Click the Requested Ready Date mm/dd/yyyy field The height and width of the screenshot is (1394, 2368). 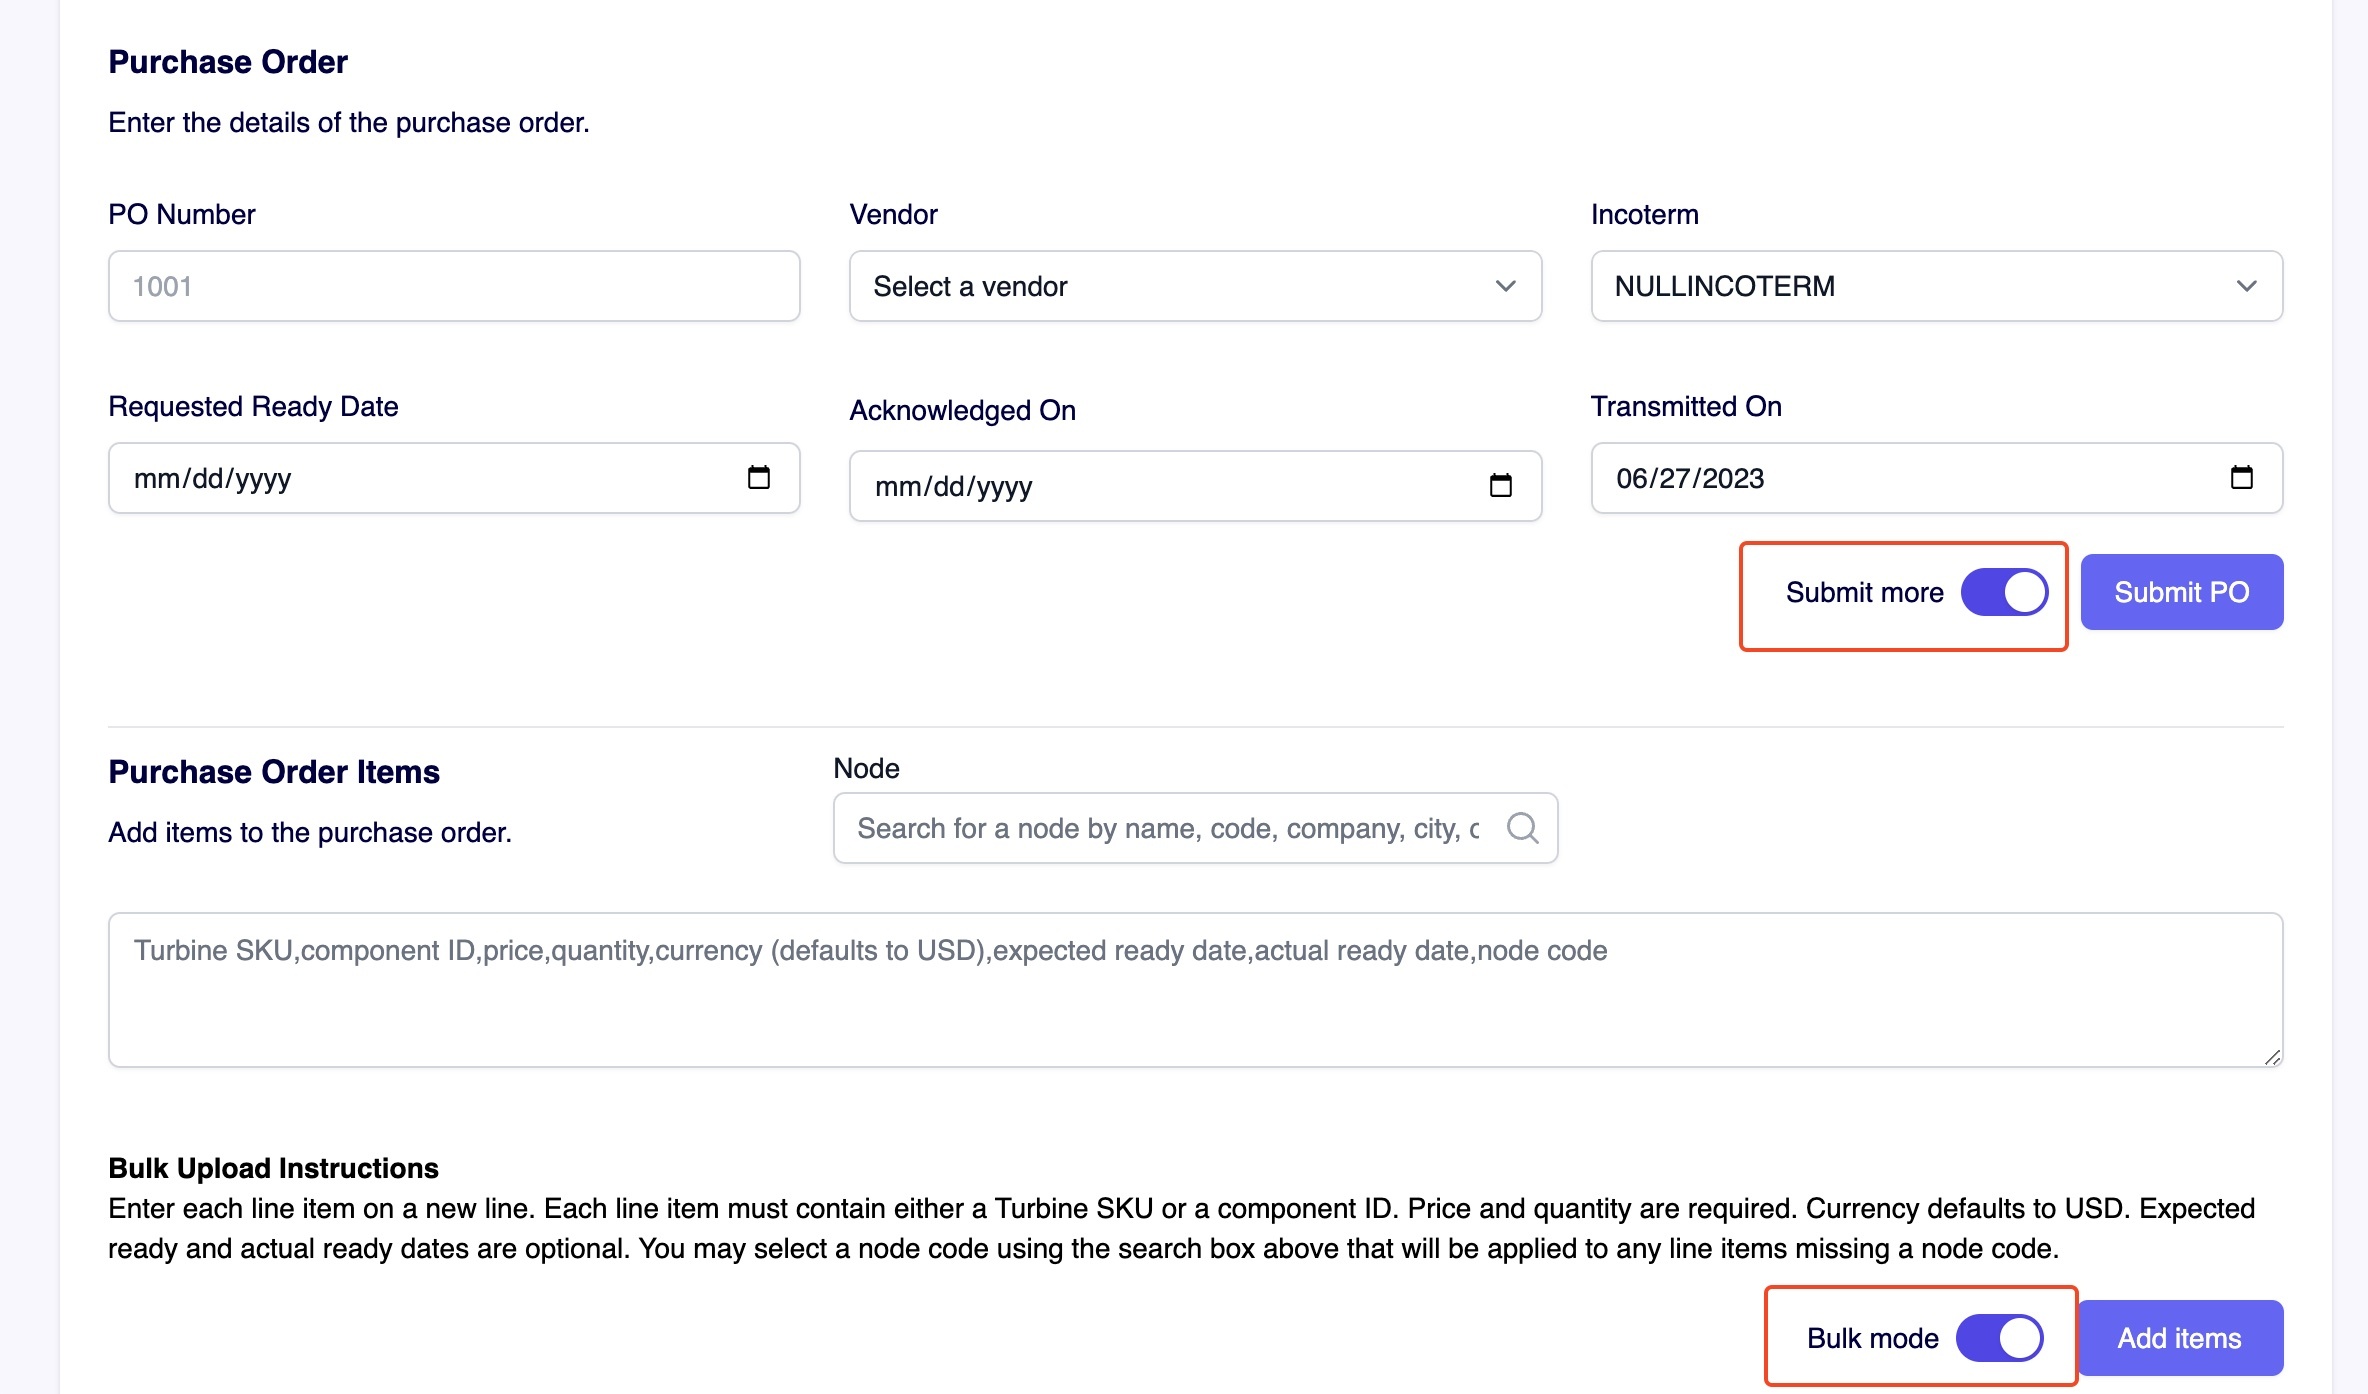[400, 478]
